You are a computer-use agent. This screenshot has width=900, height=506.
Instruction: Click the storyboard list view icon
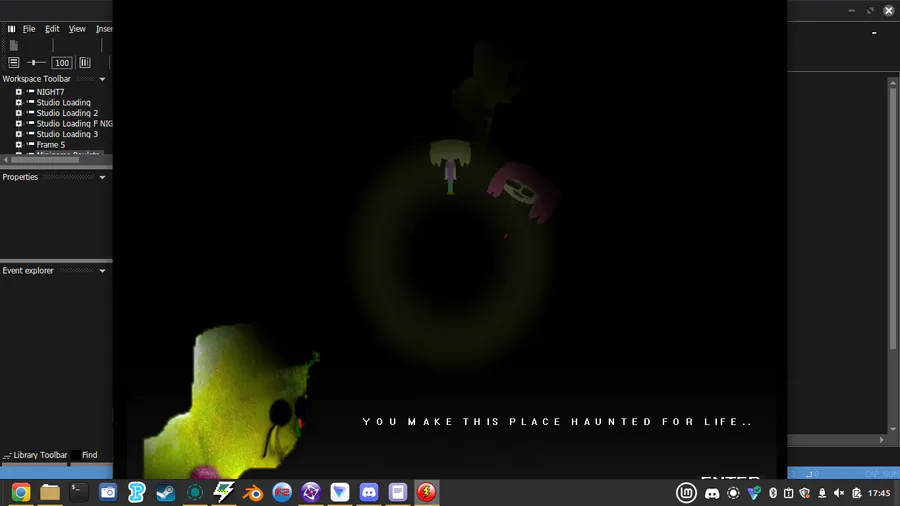click(14, 62)
